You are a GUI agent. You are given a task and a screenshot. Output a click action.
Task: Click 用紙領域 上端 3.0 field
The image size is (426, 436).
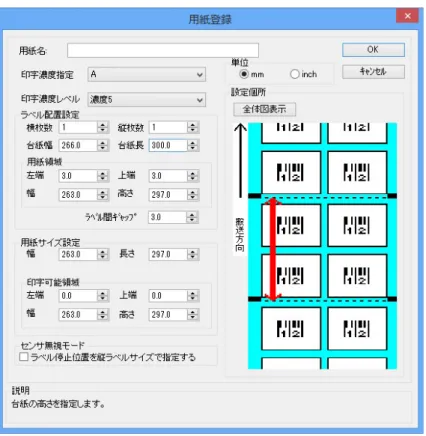coord(168,176)
